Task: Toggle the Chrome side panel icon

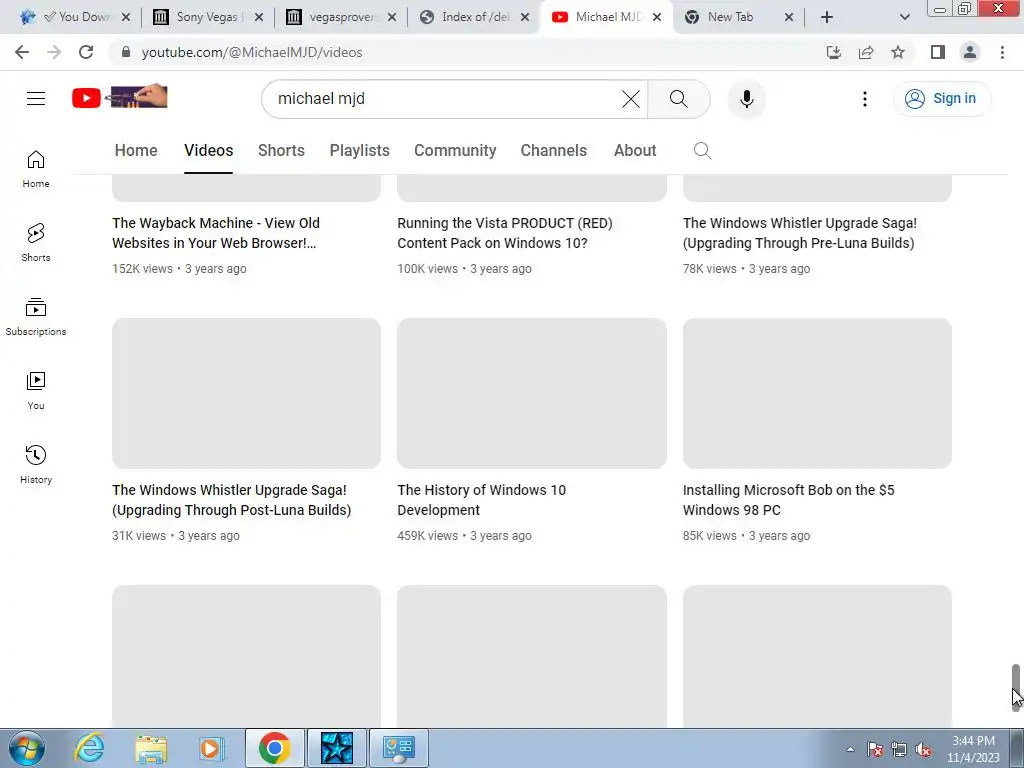Action: [938, 52]
